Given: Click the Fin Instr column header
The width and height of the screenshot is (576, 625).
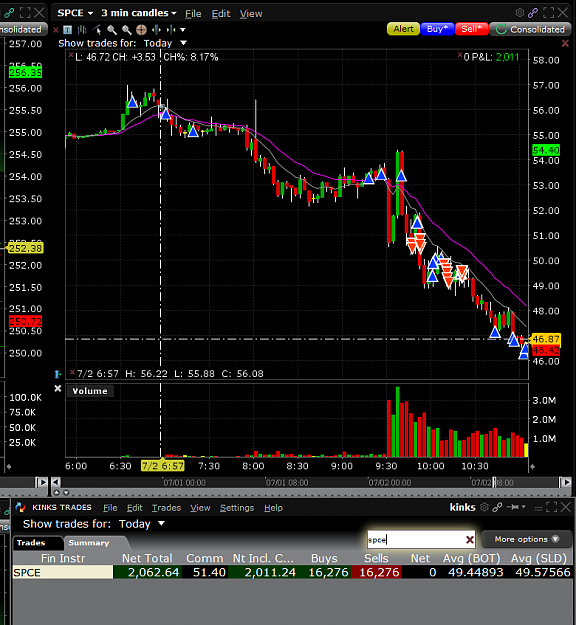Looking at the screenshot, I should coord(63,558).
